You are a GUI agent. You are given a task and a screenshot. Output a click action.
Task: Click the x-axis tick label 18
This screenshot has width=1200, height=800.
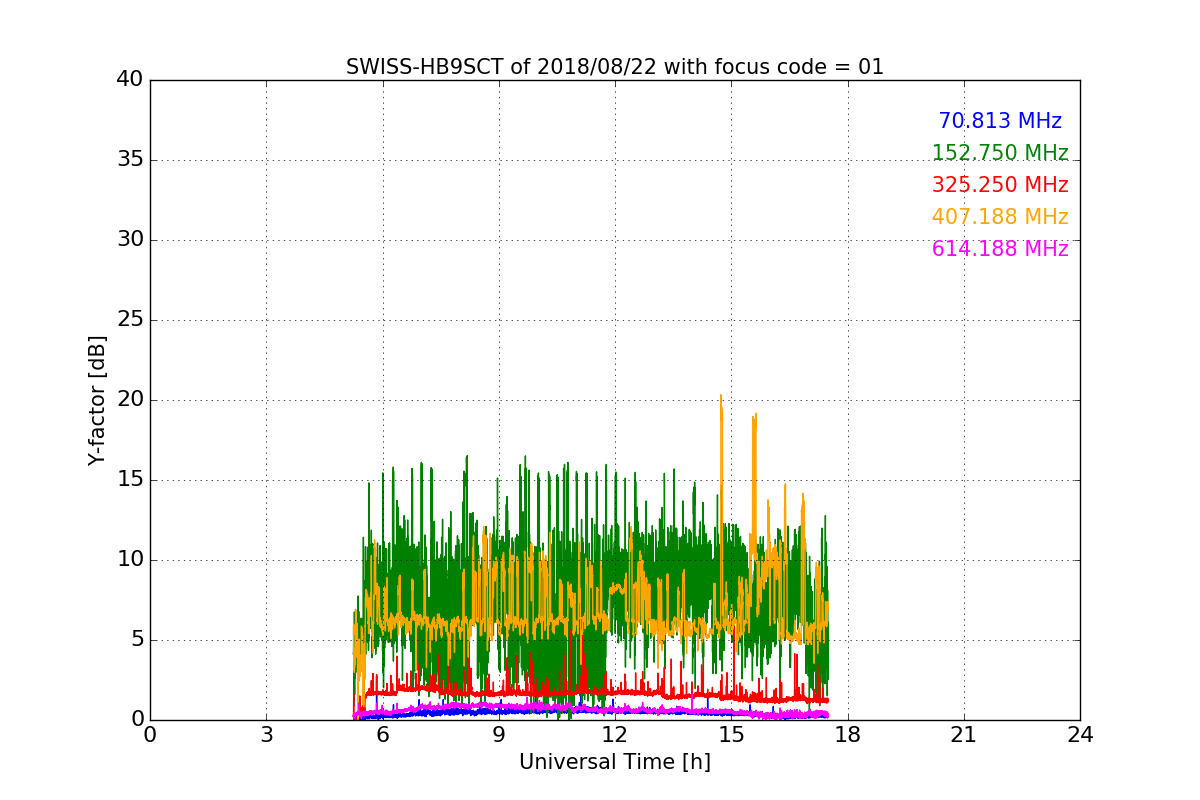pyautogui.click(x=848, y=735)
